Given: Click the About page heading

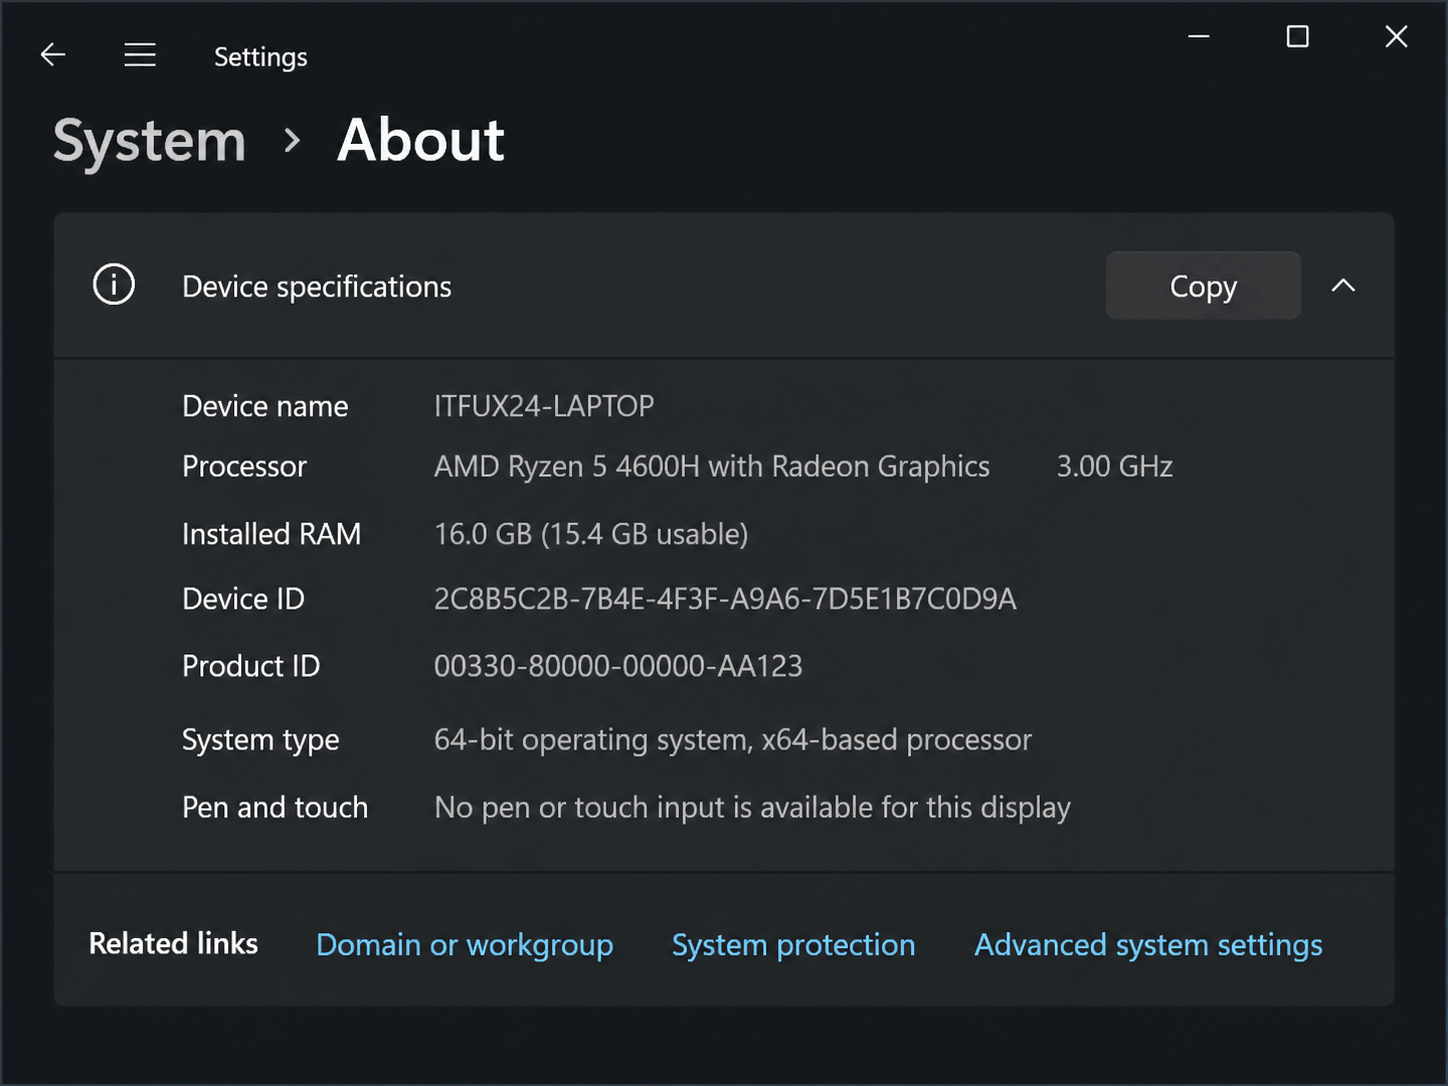Looking at the screenshot, I should click(x=421, y=140).
